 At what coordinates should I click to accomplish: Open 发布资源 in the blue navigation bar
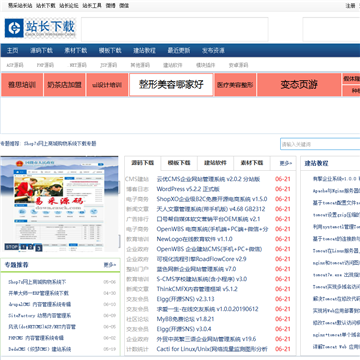click(213, 51)
